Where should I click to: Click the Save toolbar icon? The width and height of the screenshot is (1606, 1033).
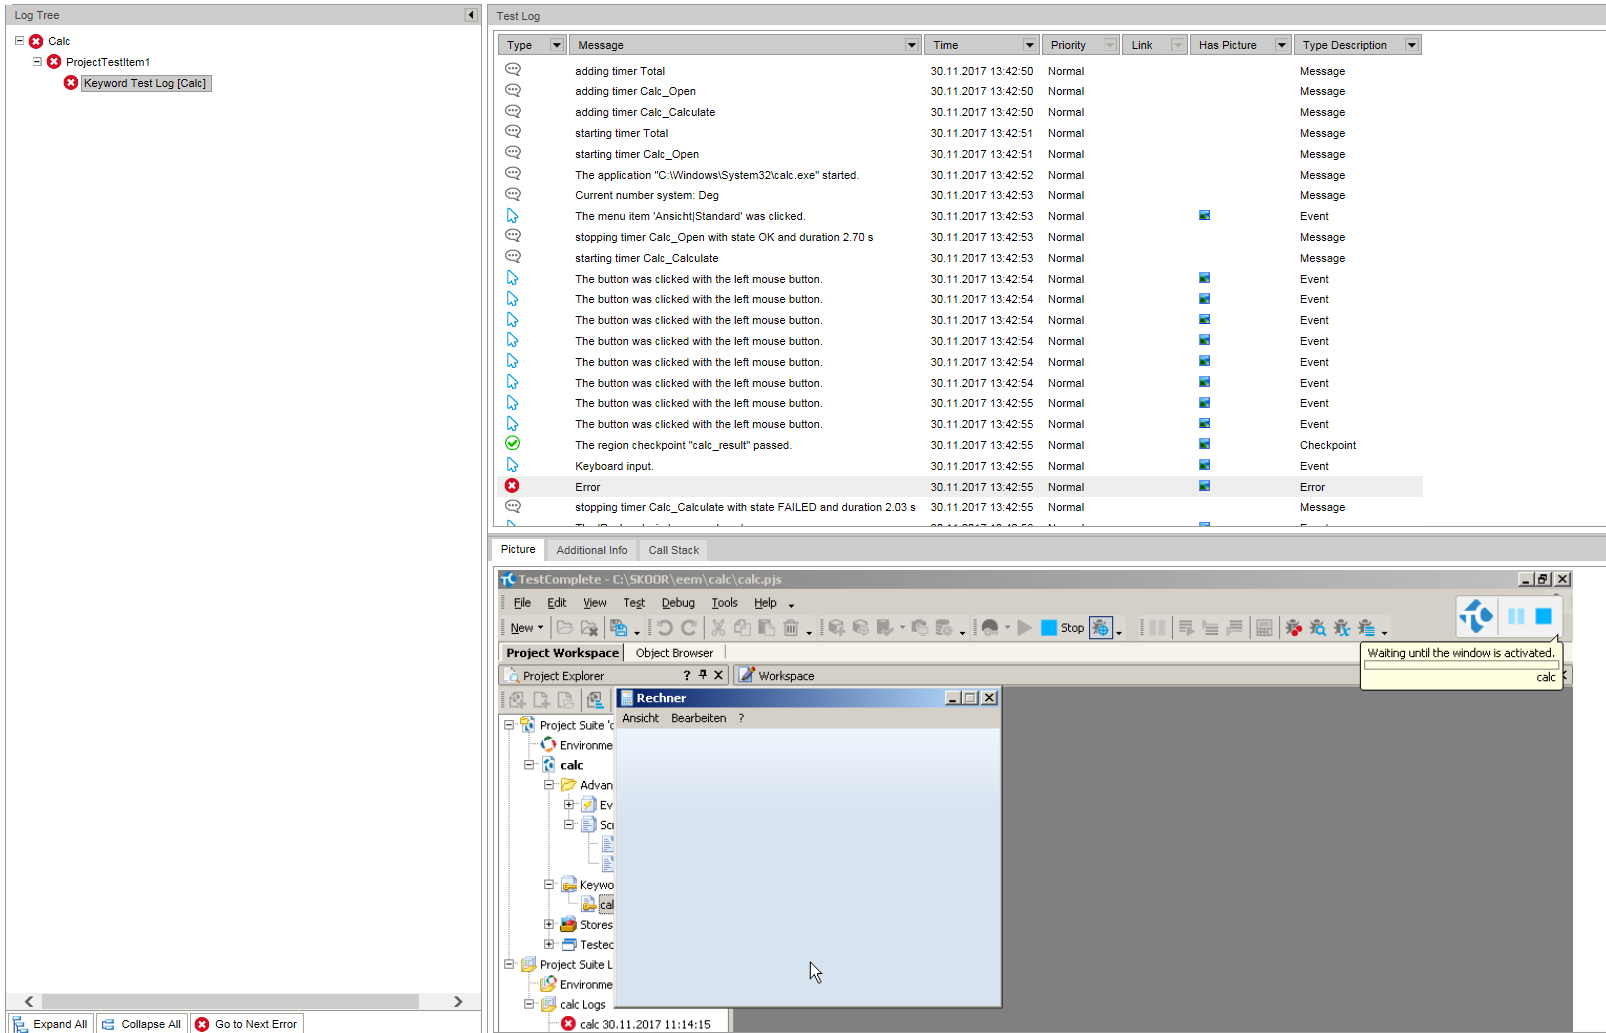point(617,627)
